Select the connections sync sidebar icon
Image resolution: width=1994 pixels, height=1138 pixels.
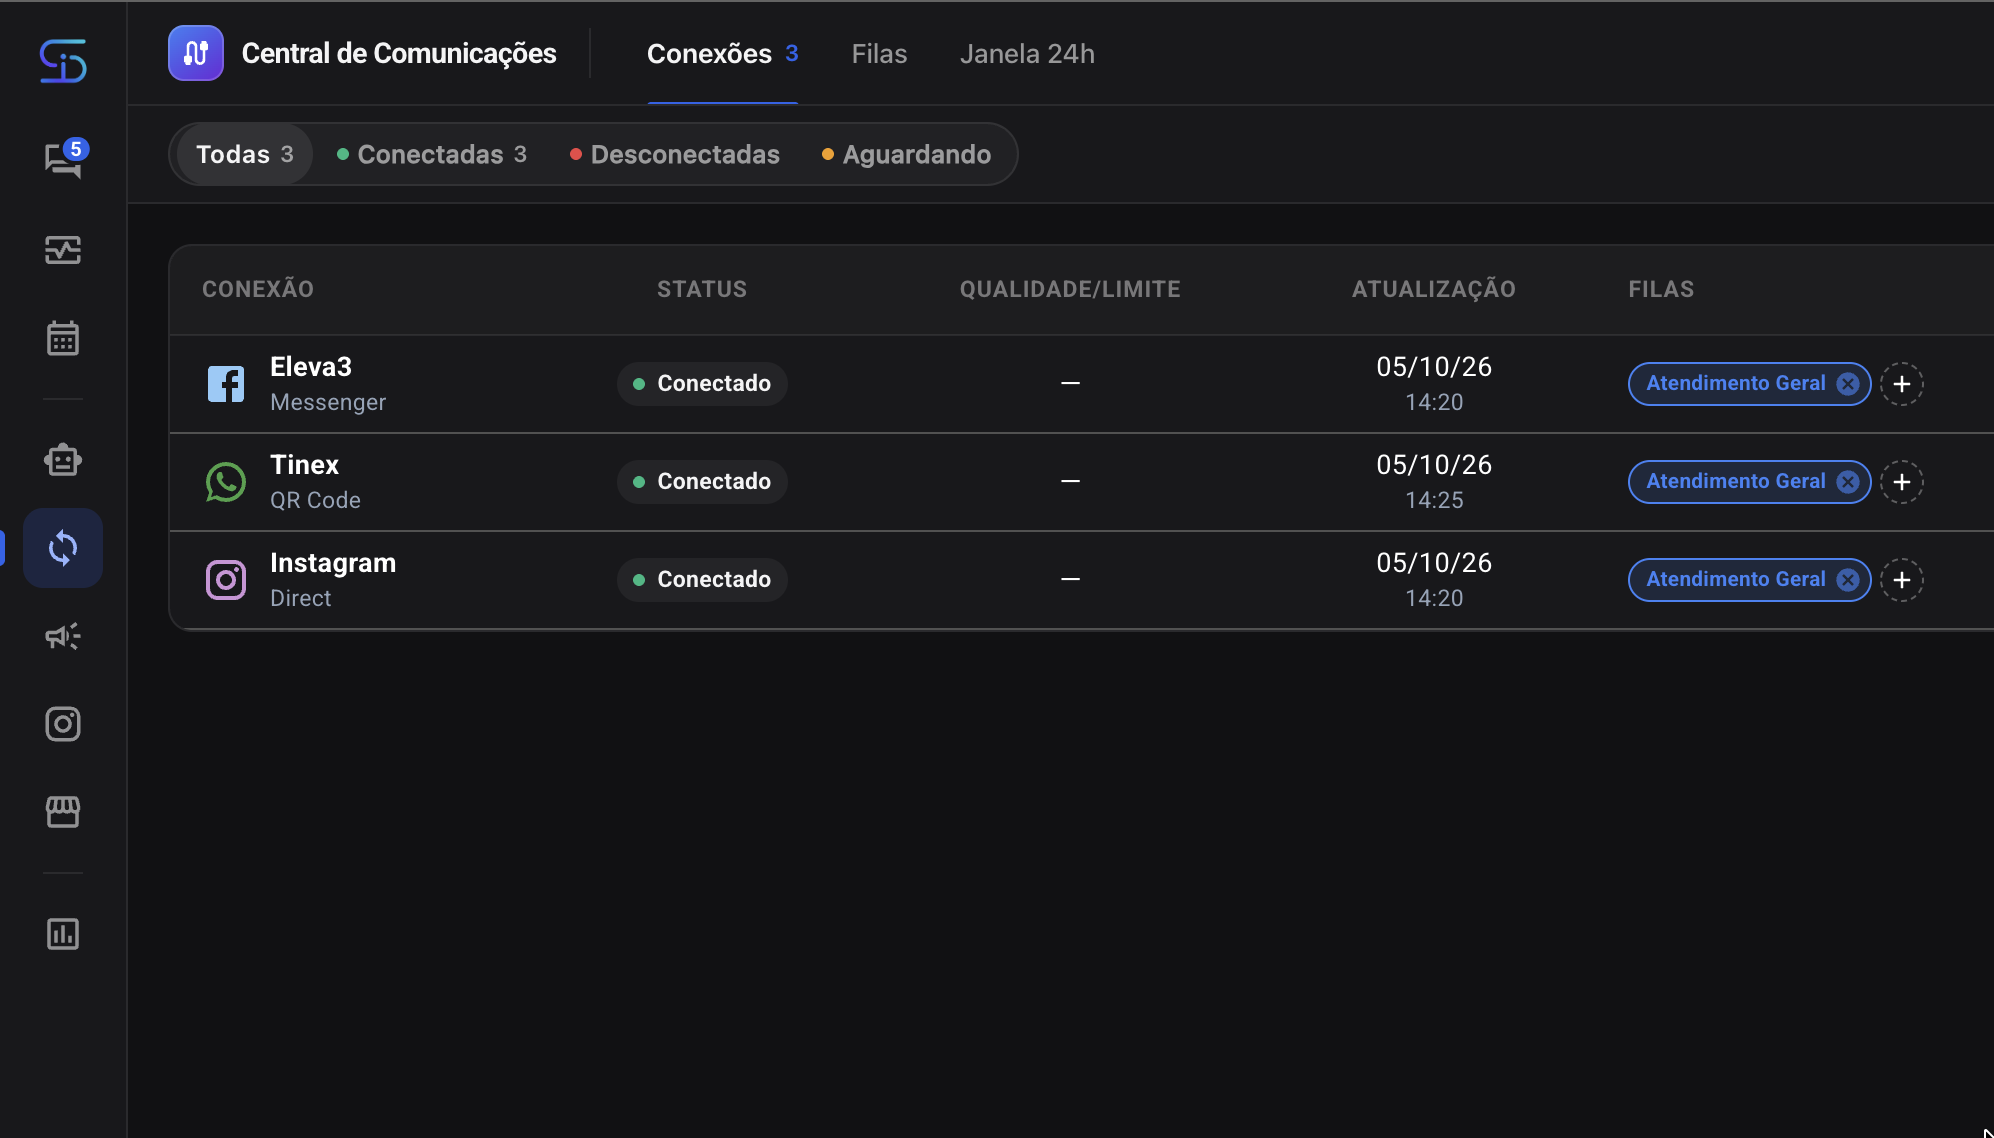pos(63,548)
